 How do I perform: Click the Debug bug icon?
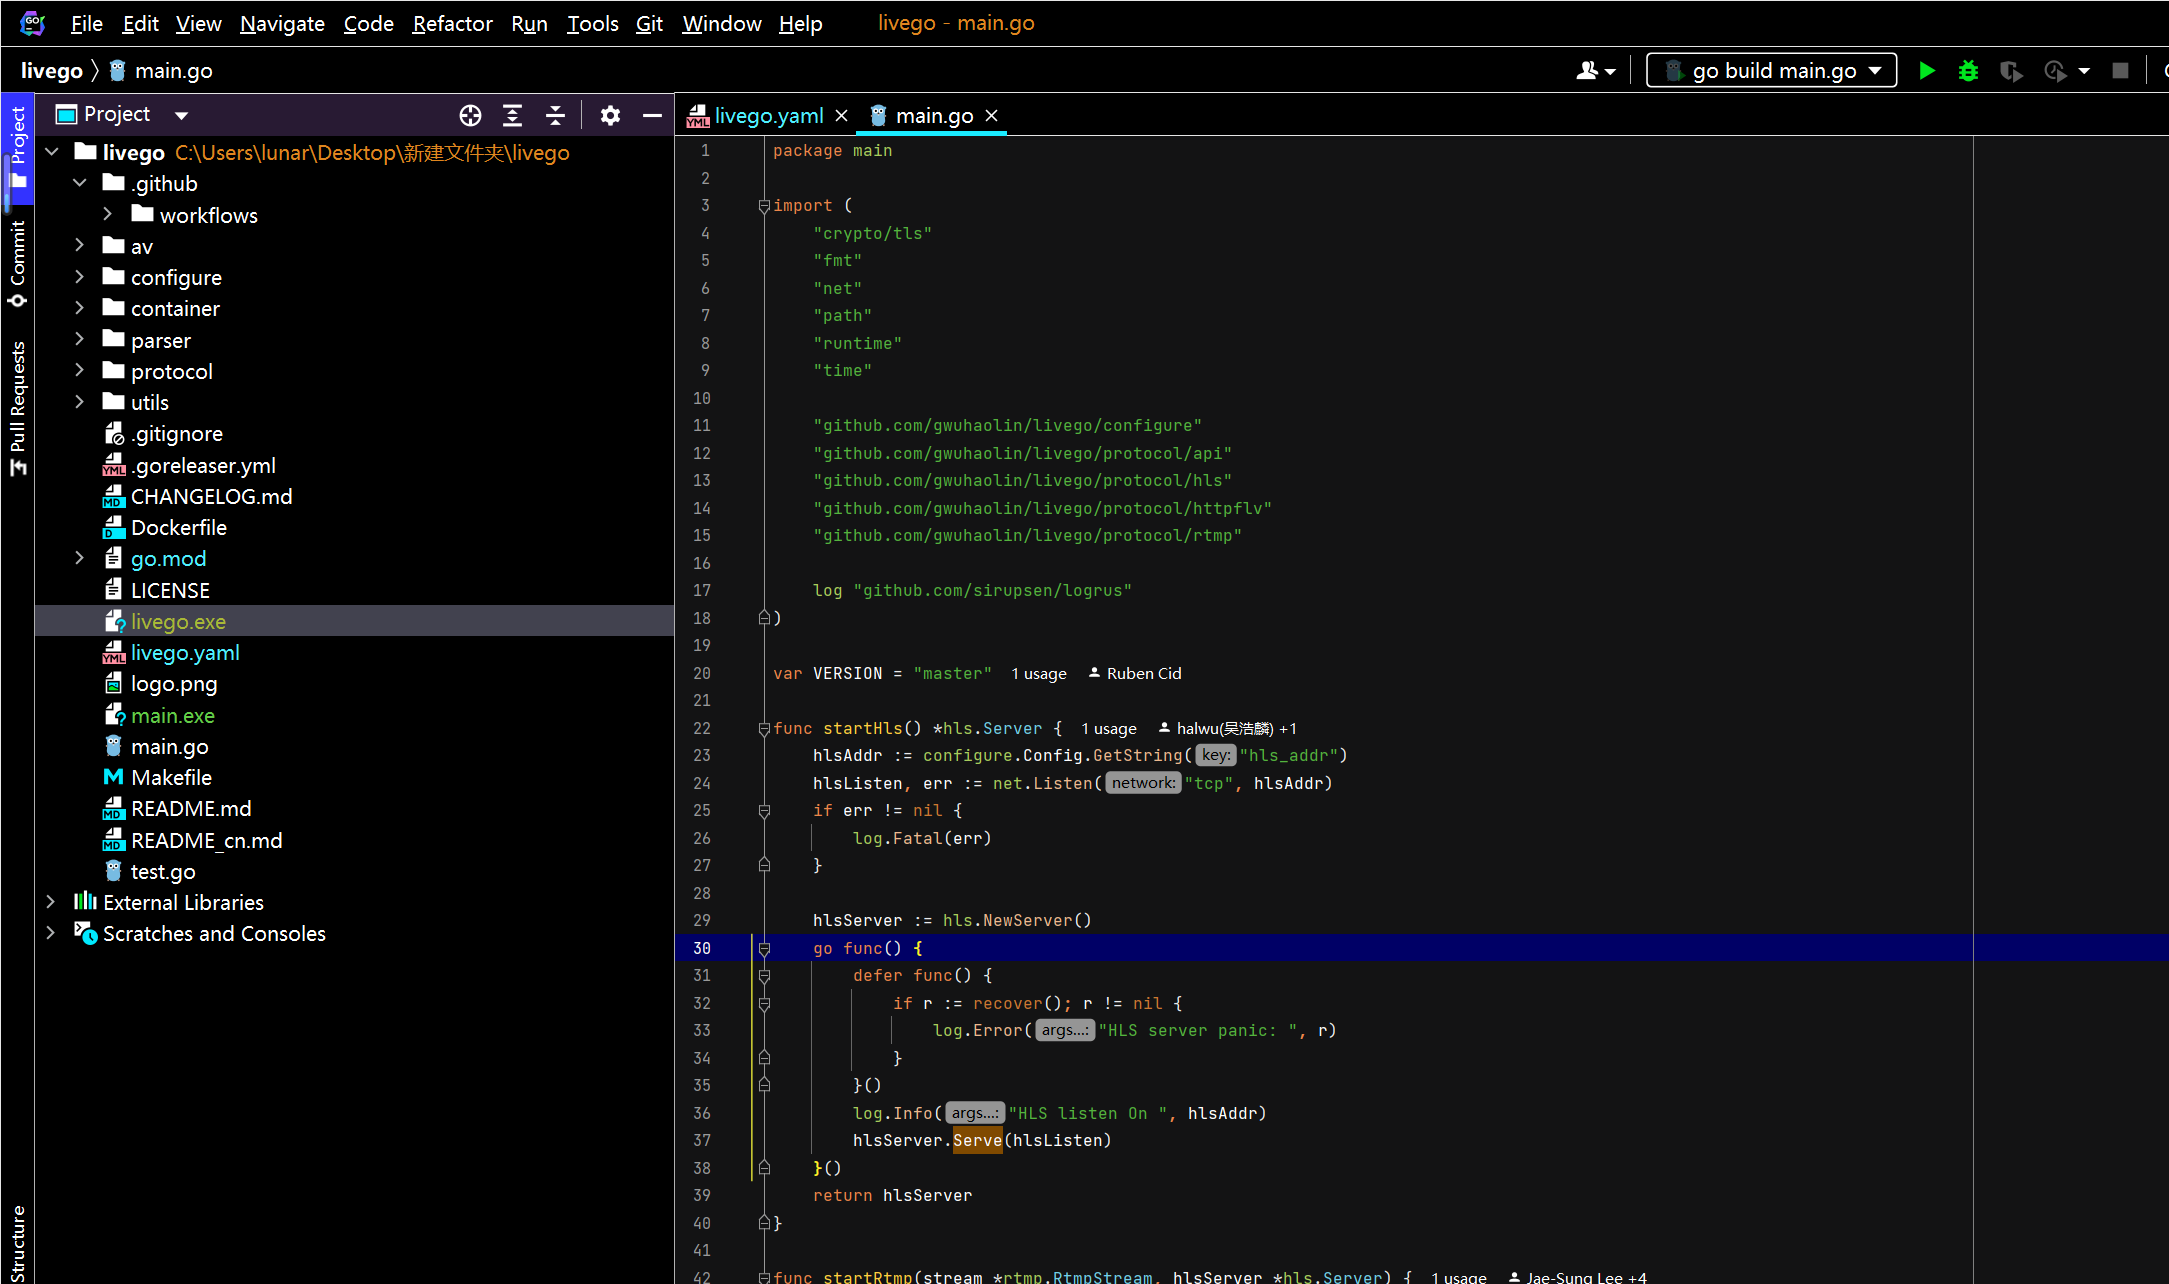point(1968,71)
